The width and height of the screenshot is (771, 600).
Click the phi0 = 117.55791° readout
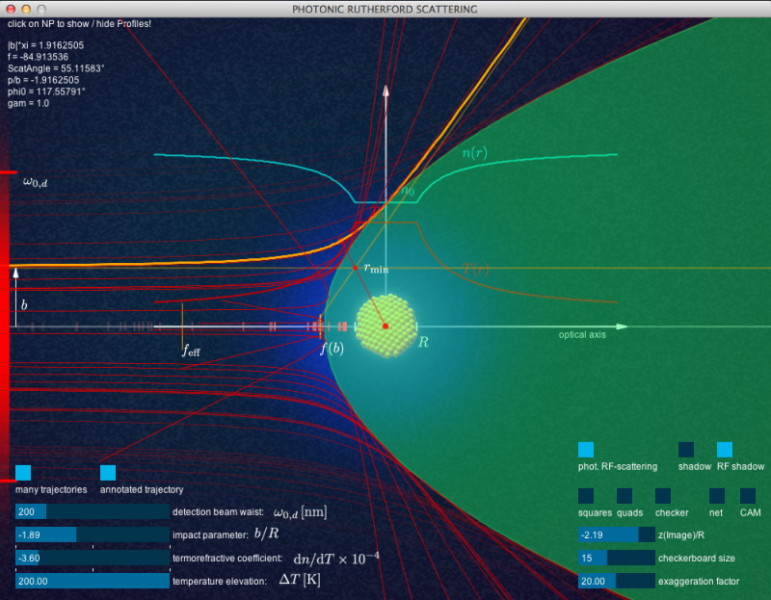coord(46,91)
